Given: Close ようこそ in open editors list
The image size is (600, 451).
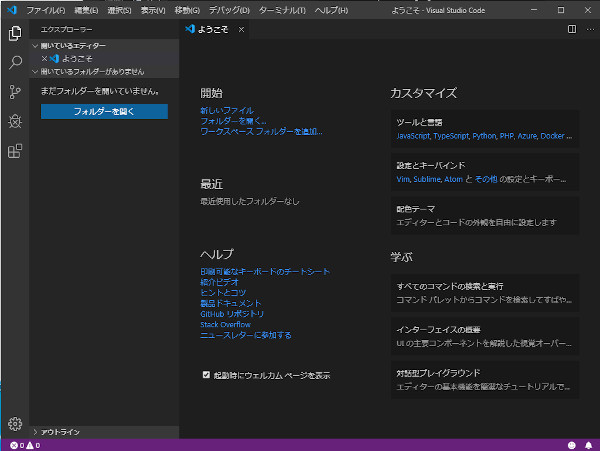Looking at the screenshot, I should coord(44,59).
